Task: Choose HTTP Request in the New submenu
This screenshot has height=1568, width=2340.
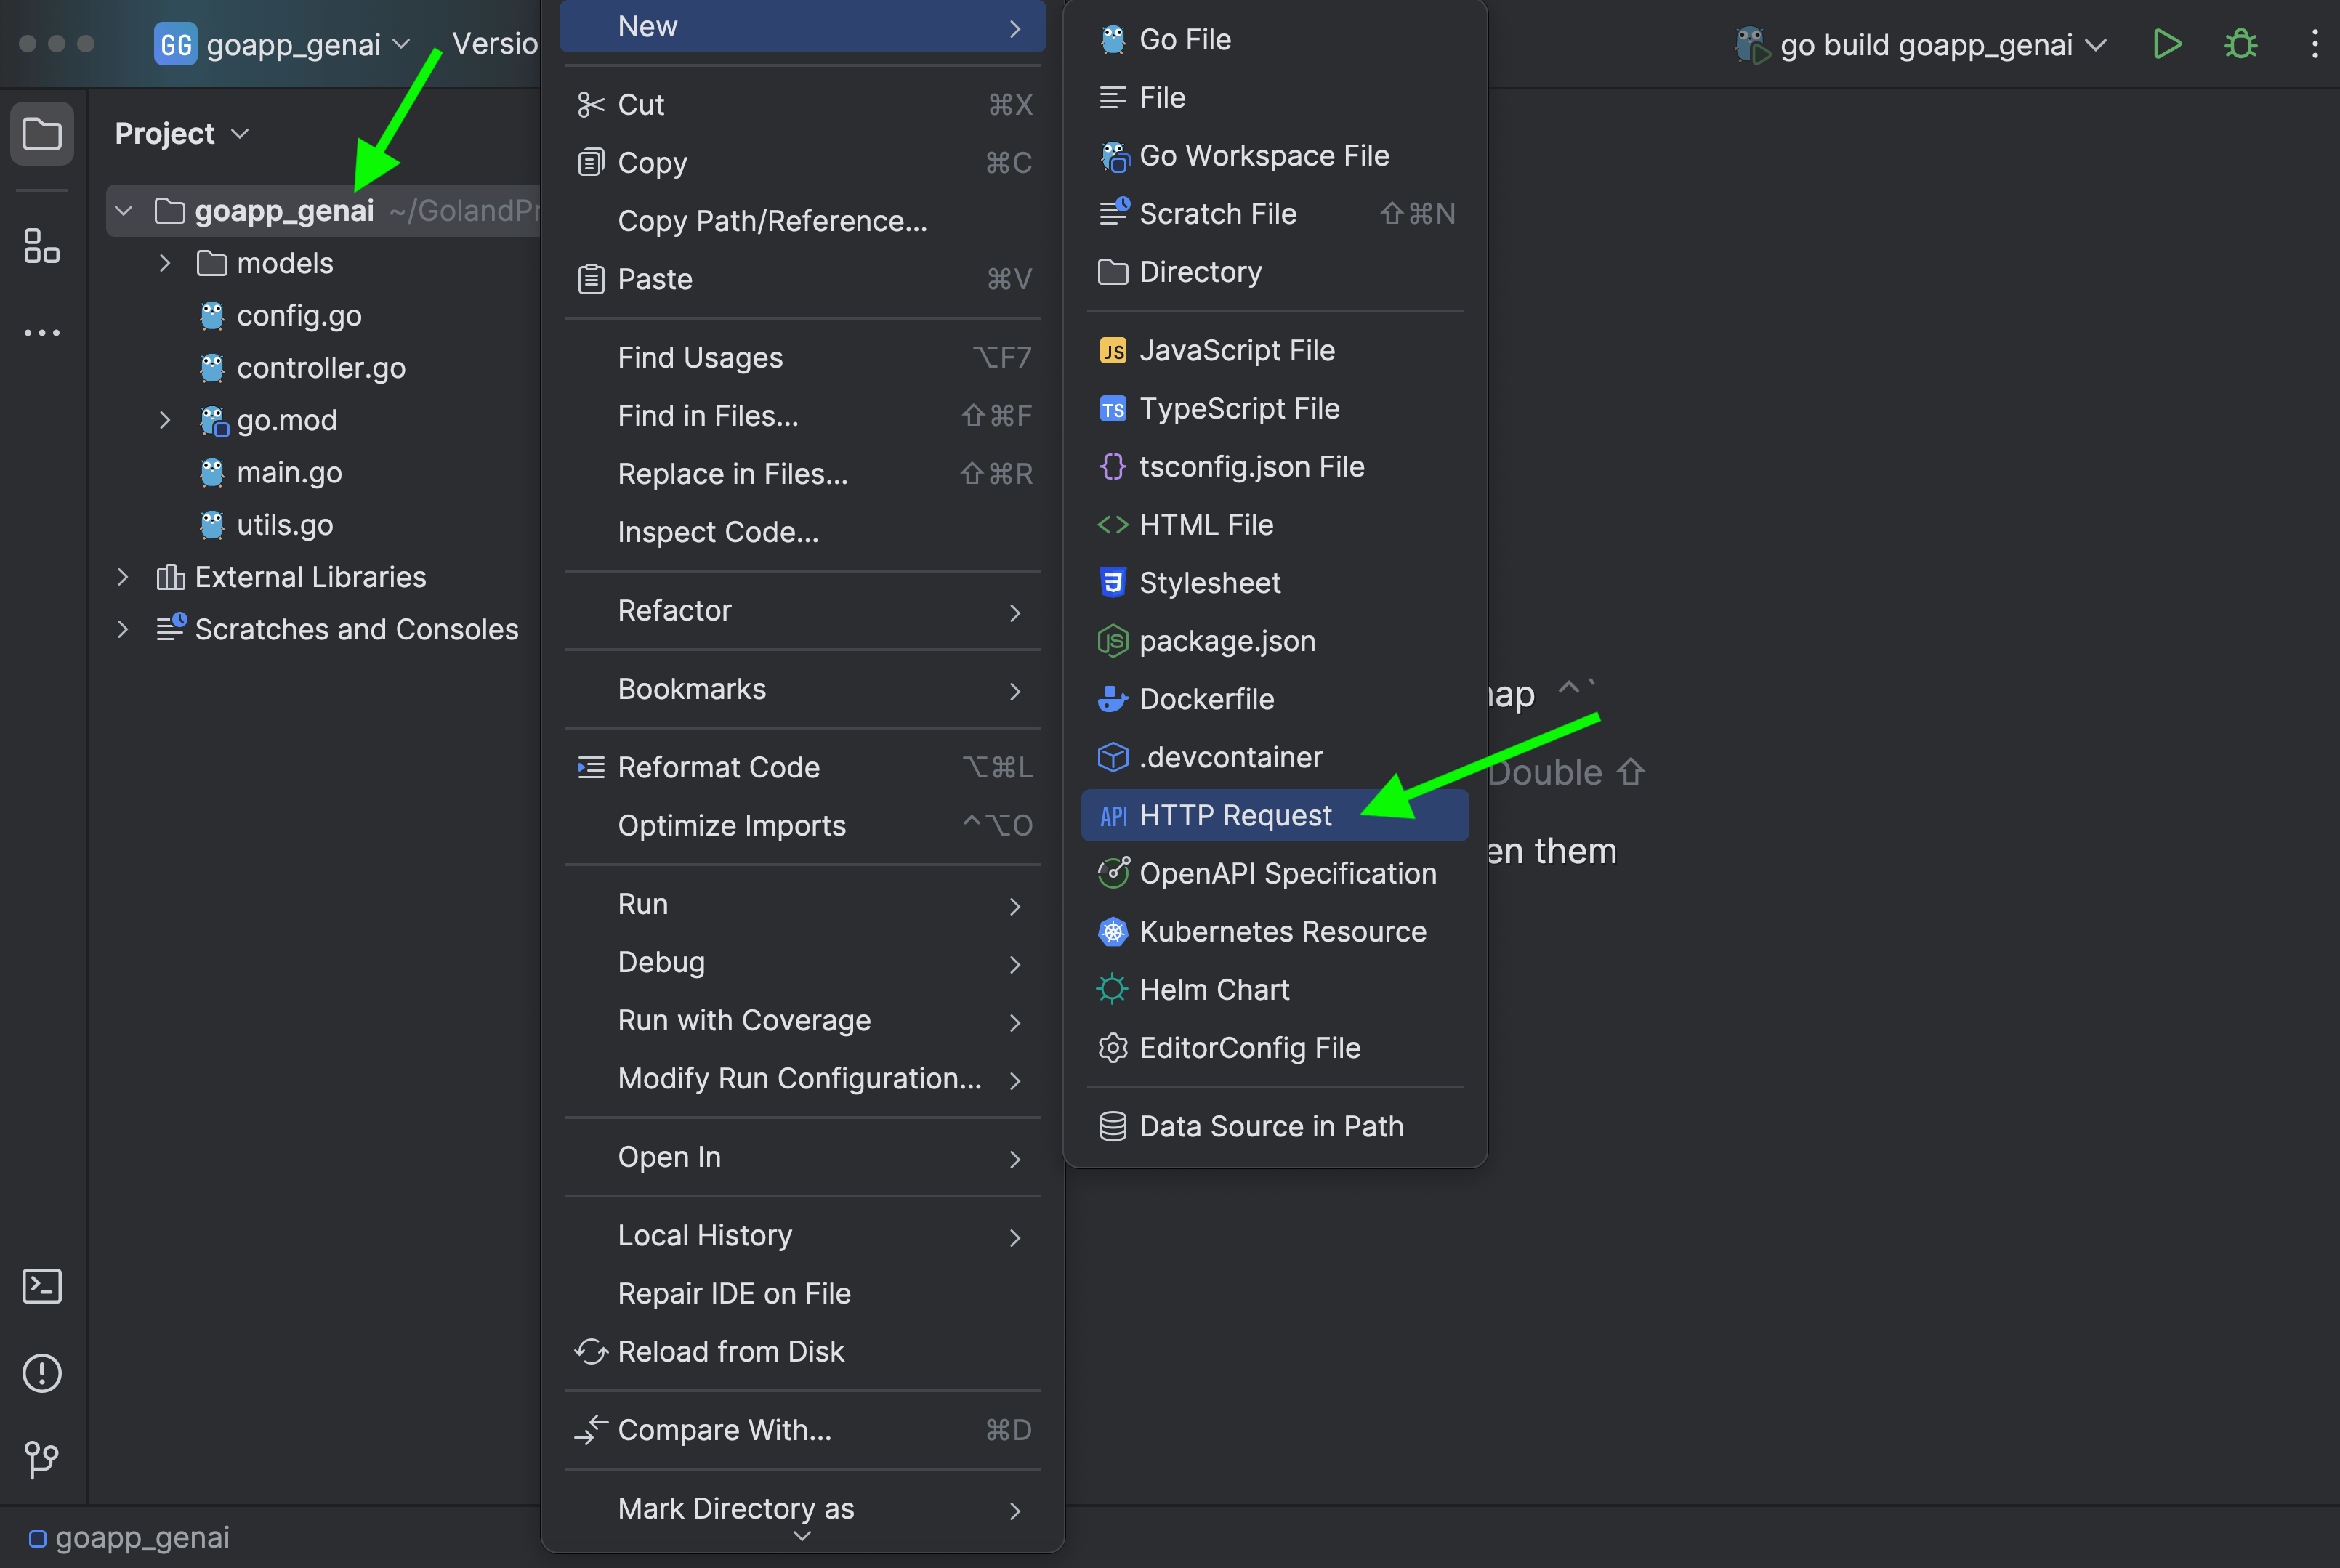Action: pyautogui.click(x=1235, y=815)
